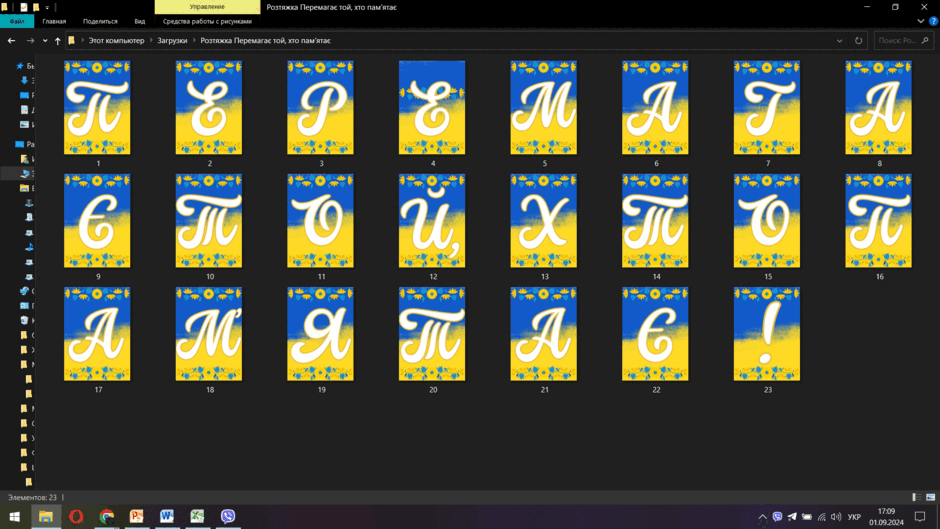Select image thumbnail 23 exclamation mark
This screenshot has height=529, width=940.
coord(767,334)
